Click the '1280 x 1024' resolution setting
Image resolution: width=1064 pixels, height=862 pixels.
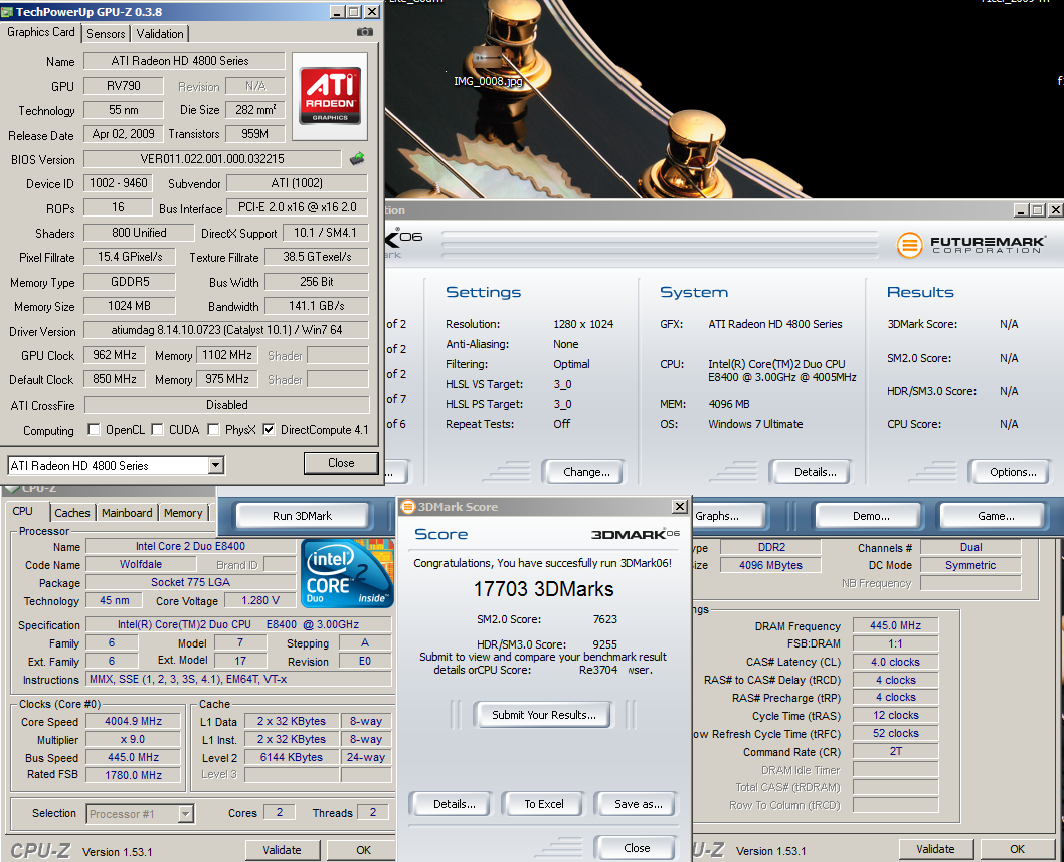coord(583,324)
